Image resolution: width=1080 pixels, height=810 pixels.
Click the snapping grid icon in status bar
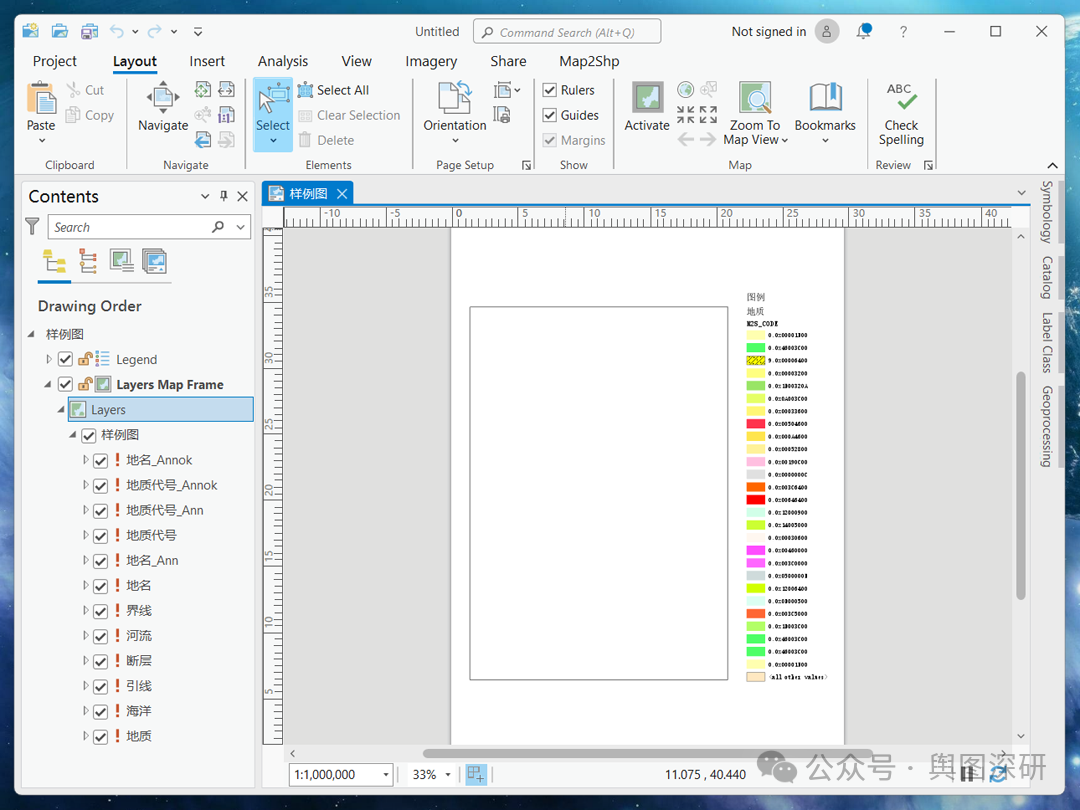pos(476,774)
